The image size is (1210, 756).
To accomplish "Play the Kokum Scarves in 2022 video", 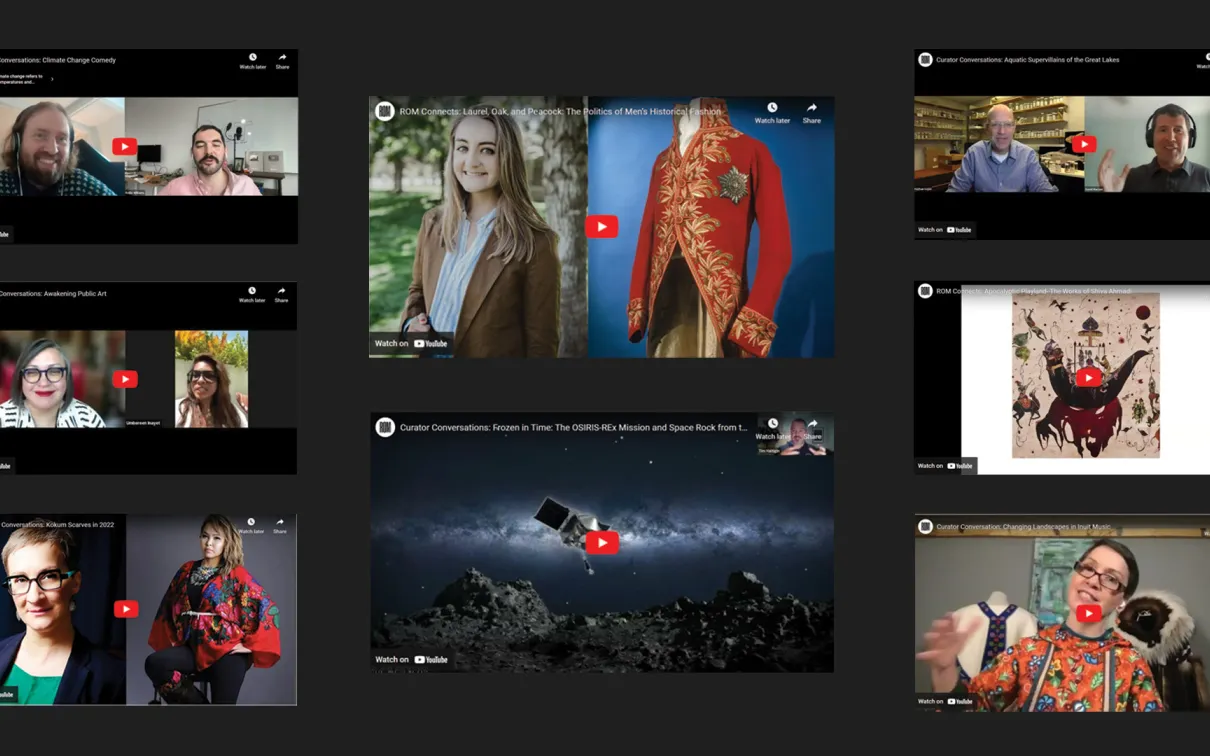I will point(126,609).
